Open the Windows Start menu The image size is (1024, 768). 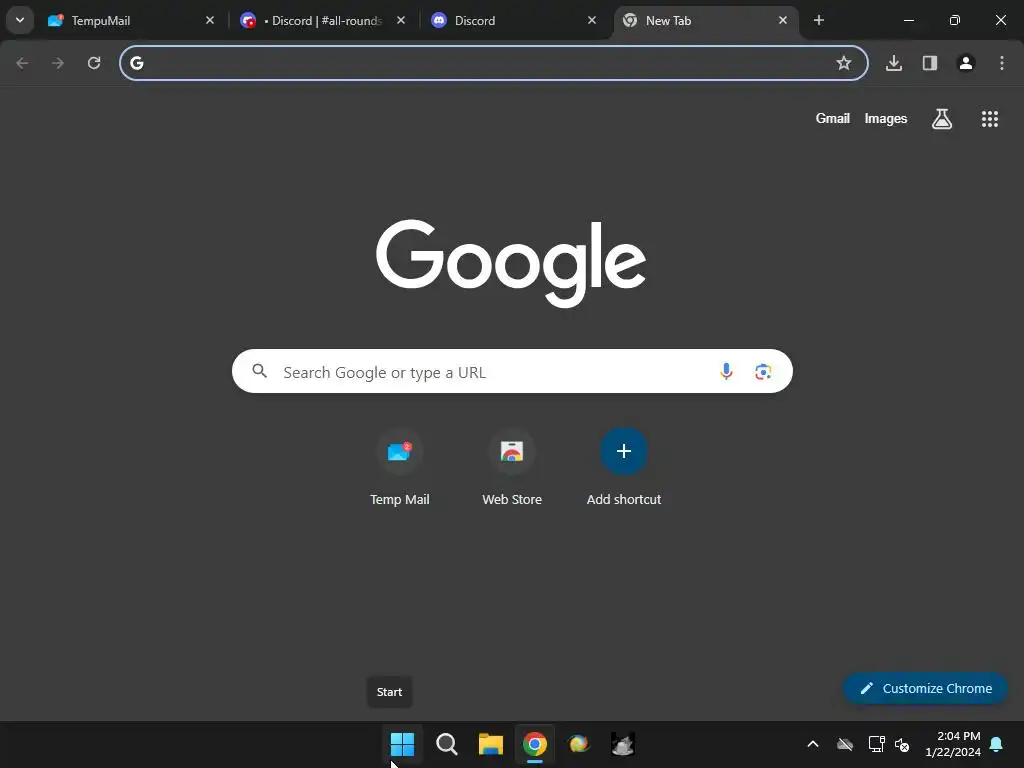click(x=402, y=744)
